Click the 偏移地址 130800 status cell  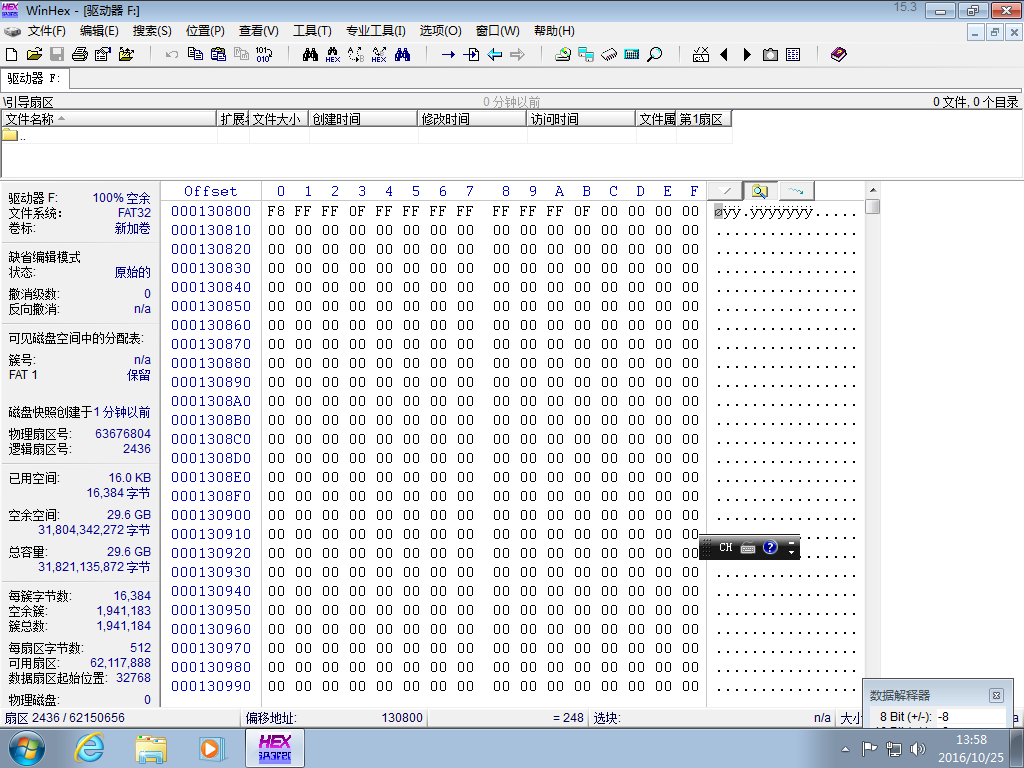(x=334, y=718)
